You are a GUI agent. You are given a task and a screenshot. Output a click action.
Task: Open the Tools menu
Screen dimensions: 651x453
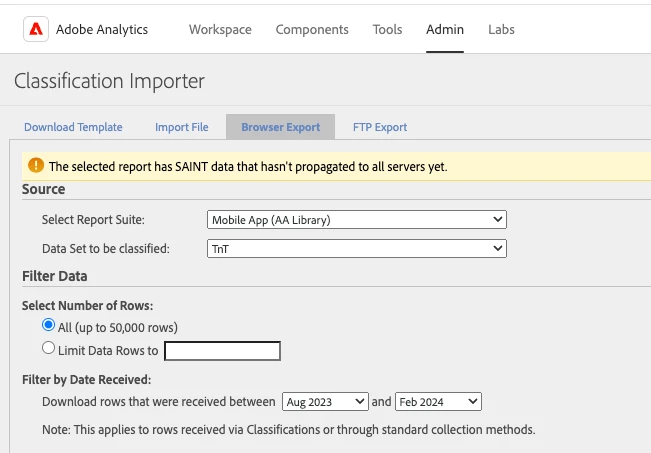coord(387,29)
